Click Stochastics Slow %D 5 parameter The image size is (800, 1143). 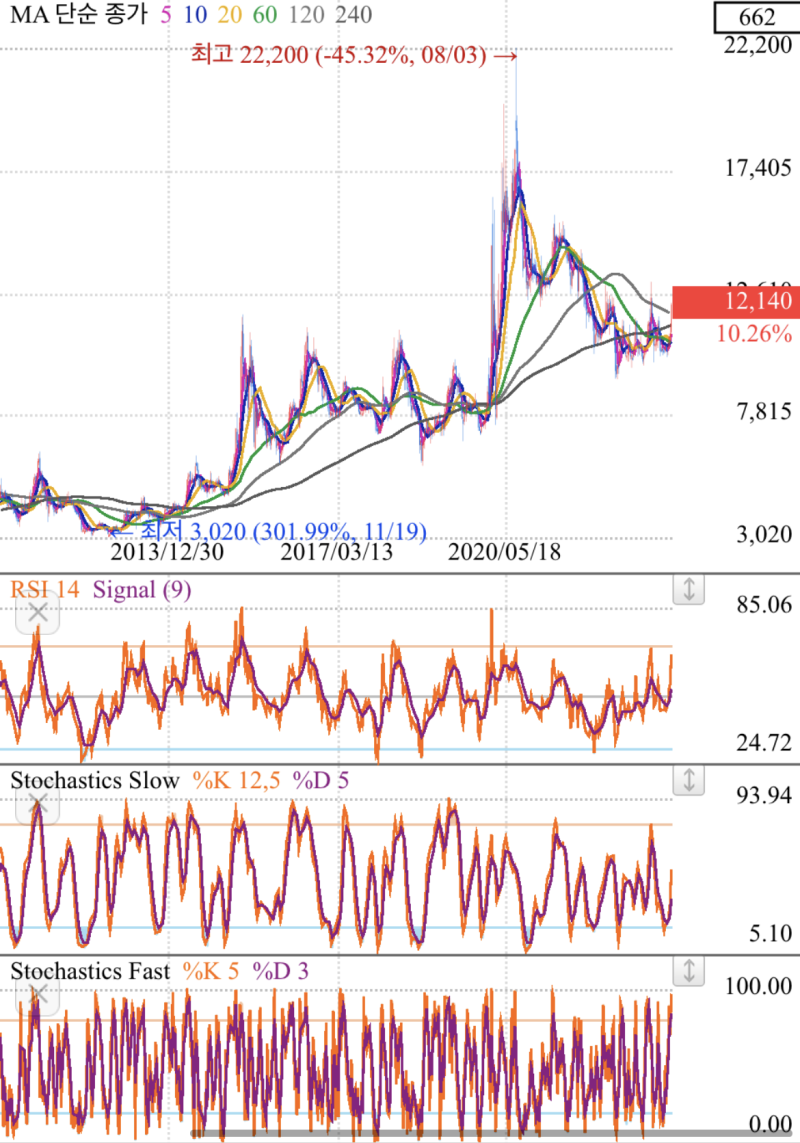click(321, 781)
